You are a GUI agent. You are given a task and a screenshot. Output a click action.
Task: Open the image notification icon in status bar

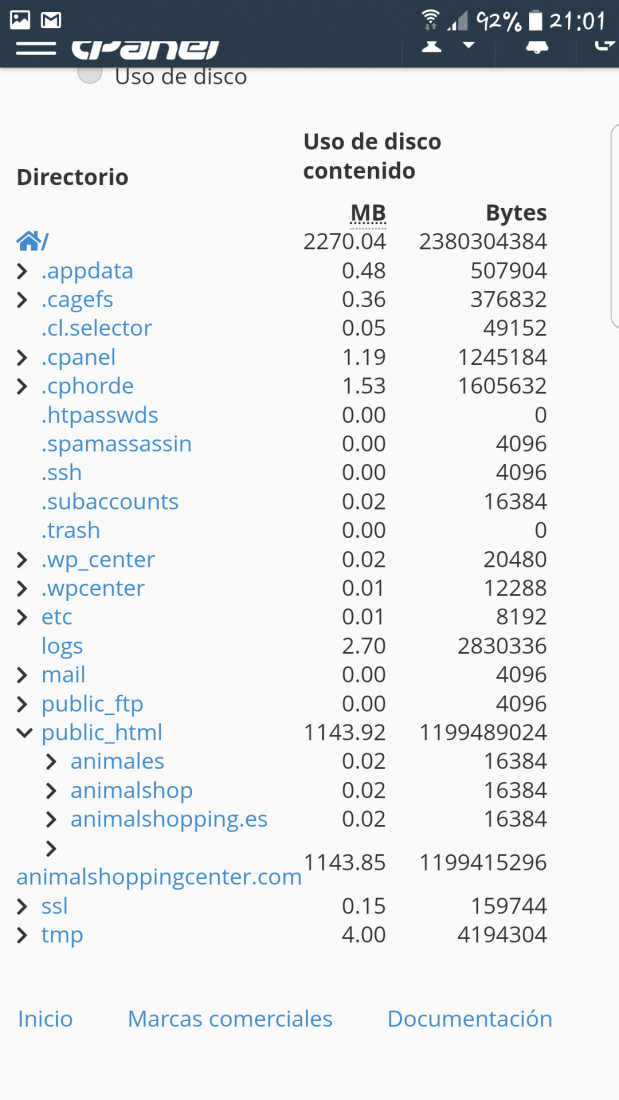[20, 20]
